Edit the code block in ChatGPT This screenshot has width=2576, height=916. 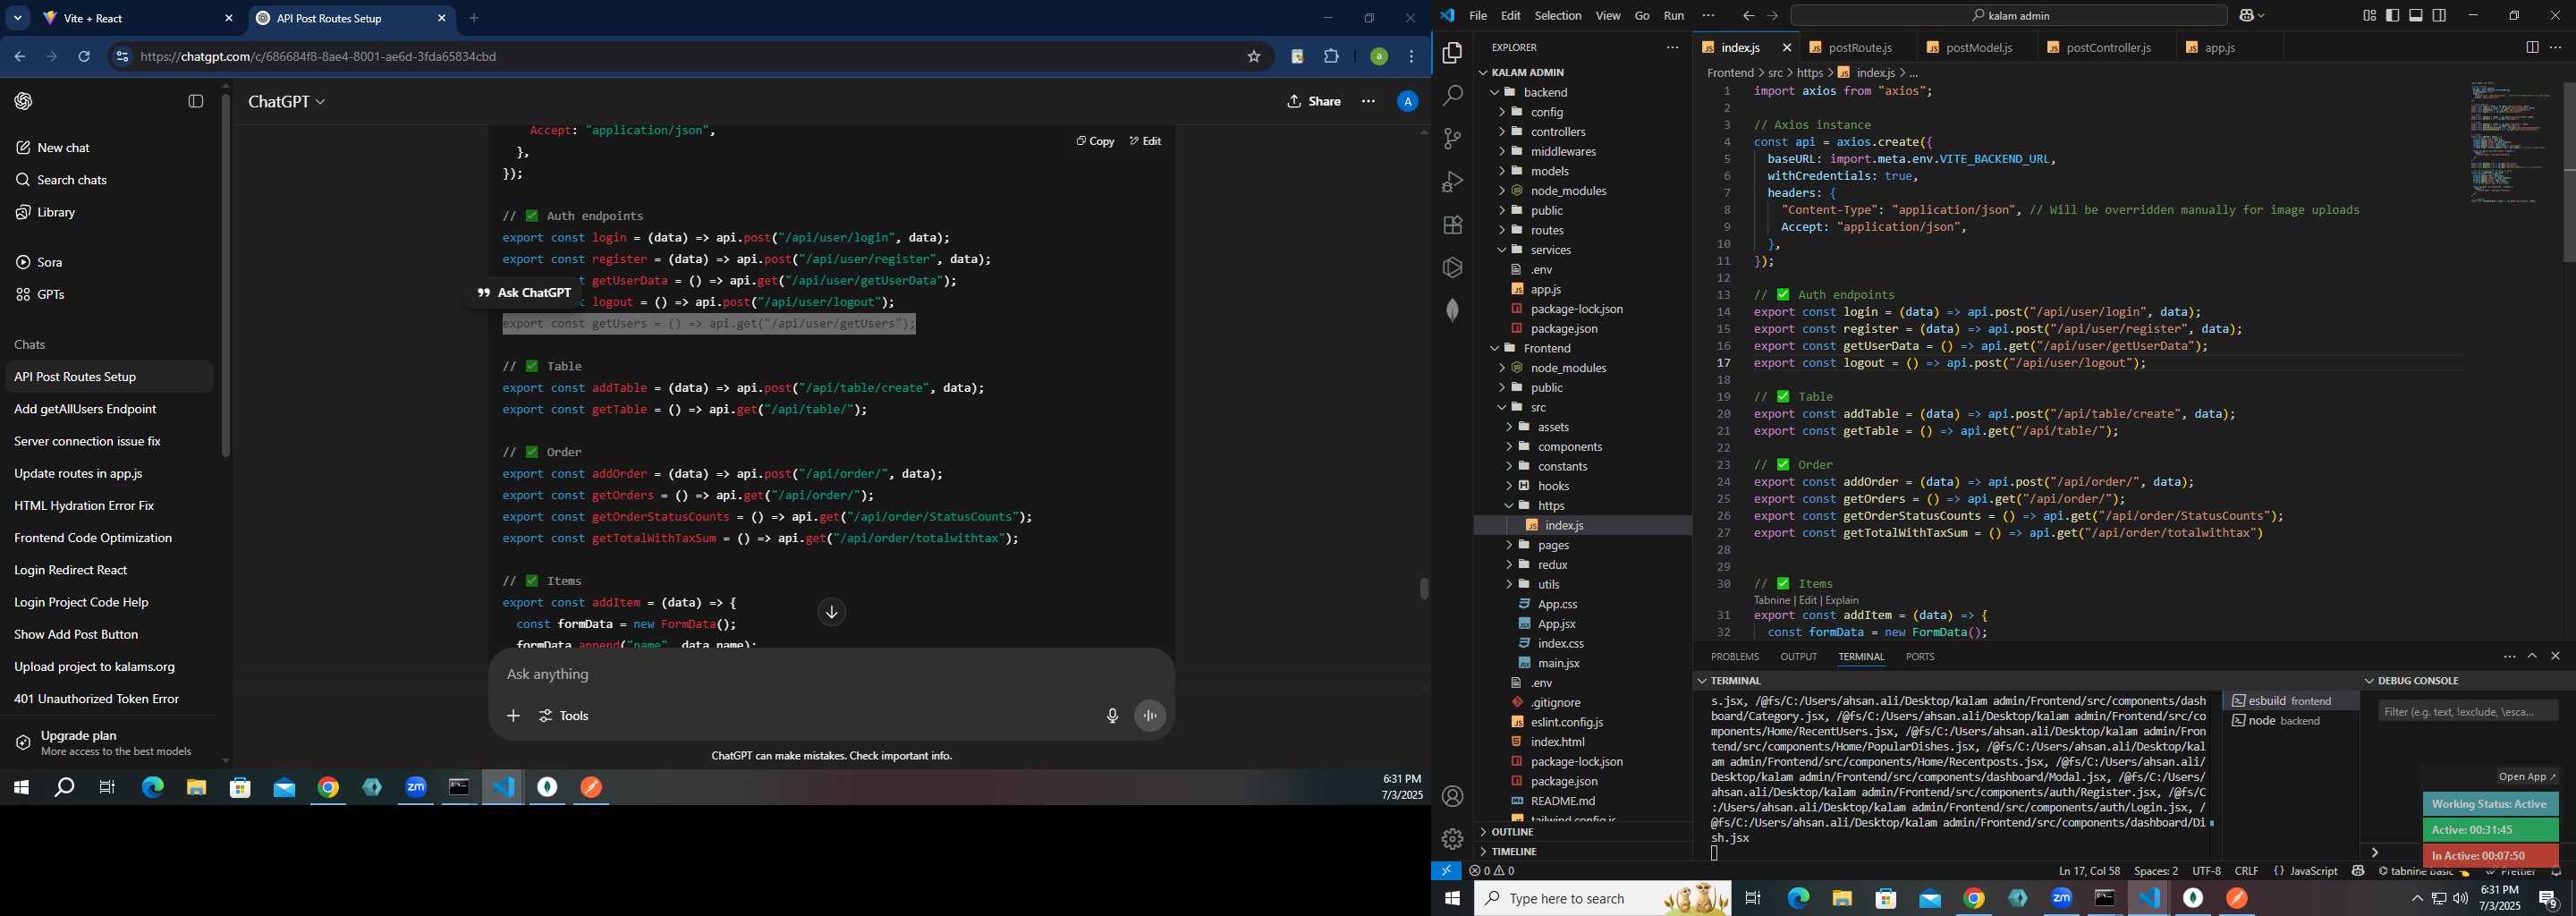1145,141
